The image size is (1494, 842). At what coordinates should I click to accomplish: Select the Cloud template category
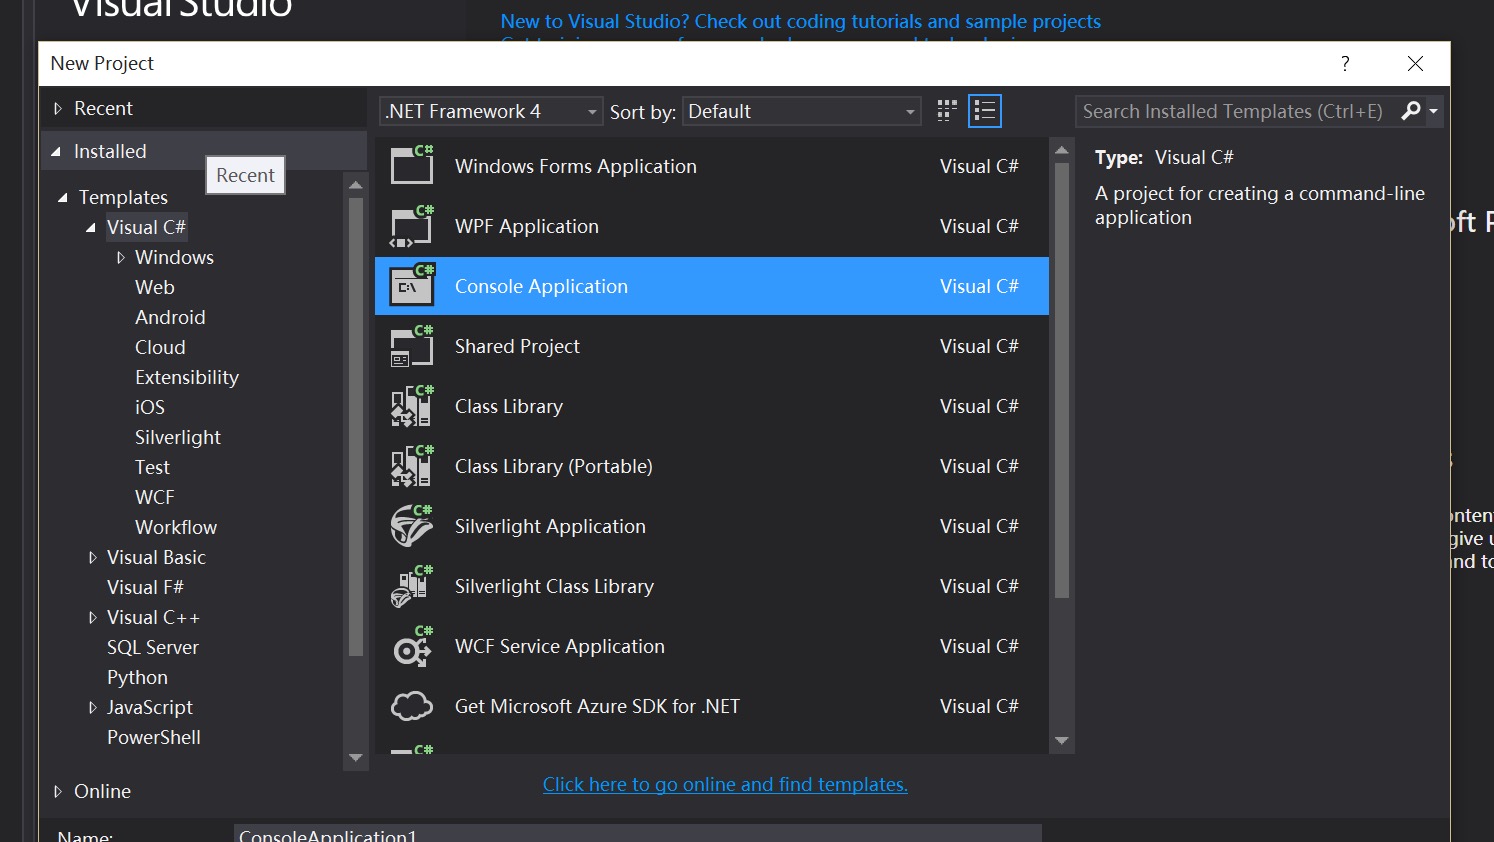coord(160,347)
